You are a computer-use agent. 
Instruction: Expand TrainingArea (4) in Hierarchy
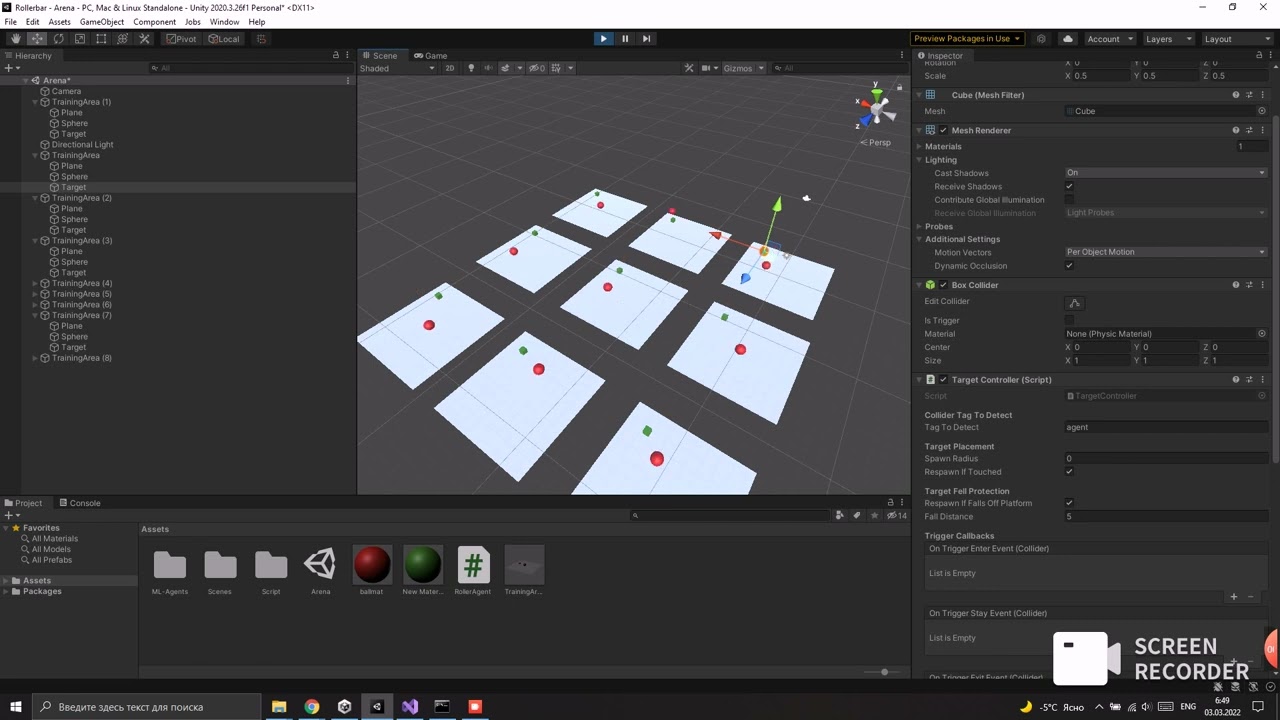click(x=35, y=284)
